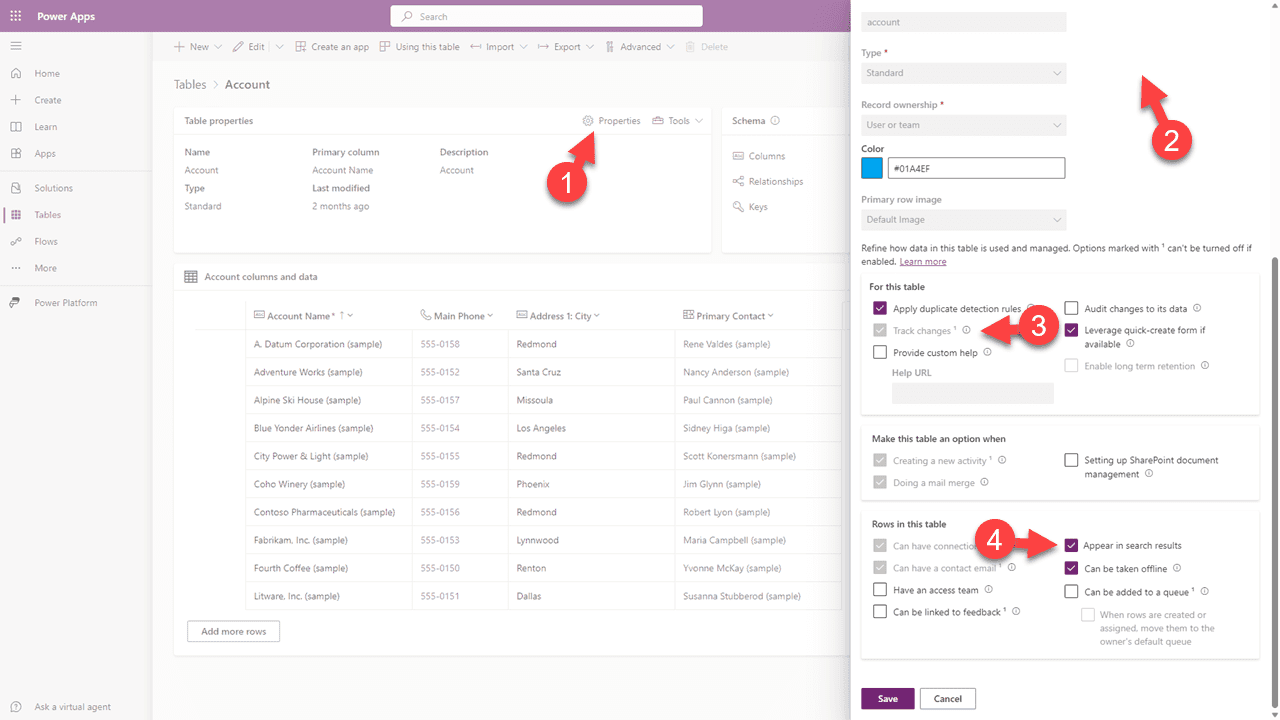Open the Advanced menu in the toolbar
The width and height of the screenshot is (1280, 720).
[640, 46]
